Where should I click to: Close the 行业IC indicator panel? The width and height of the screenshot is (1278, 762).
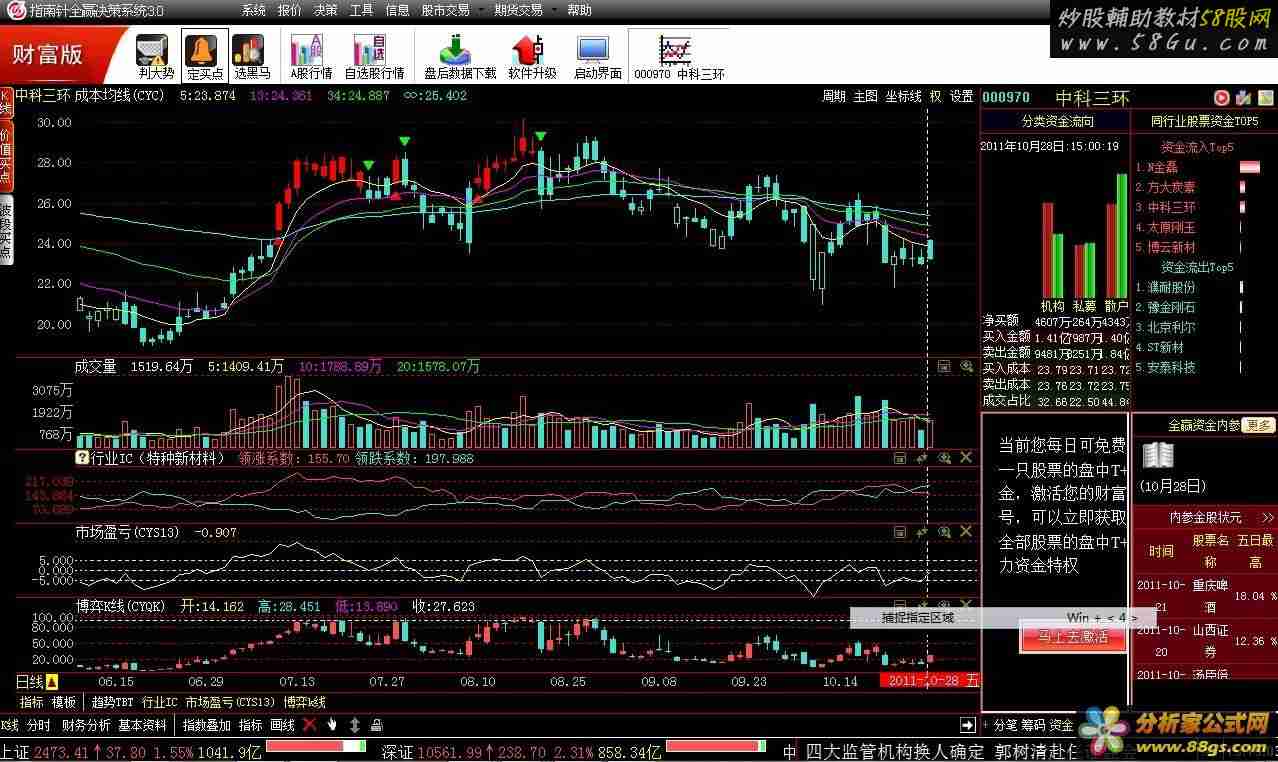tap(966, 457)
